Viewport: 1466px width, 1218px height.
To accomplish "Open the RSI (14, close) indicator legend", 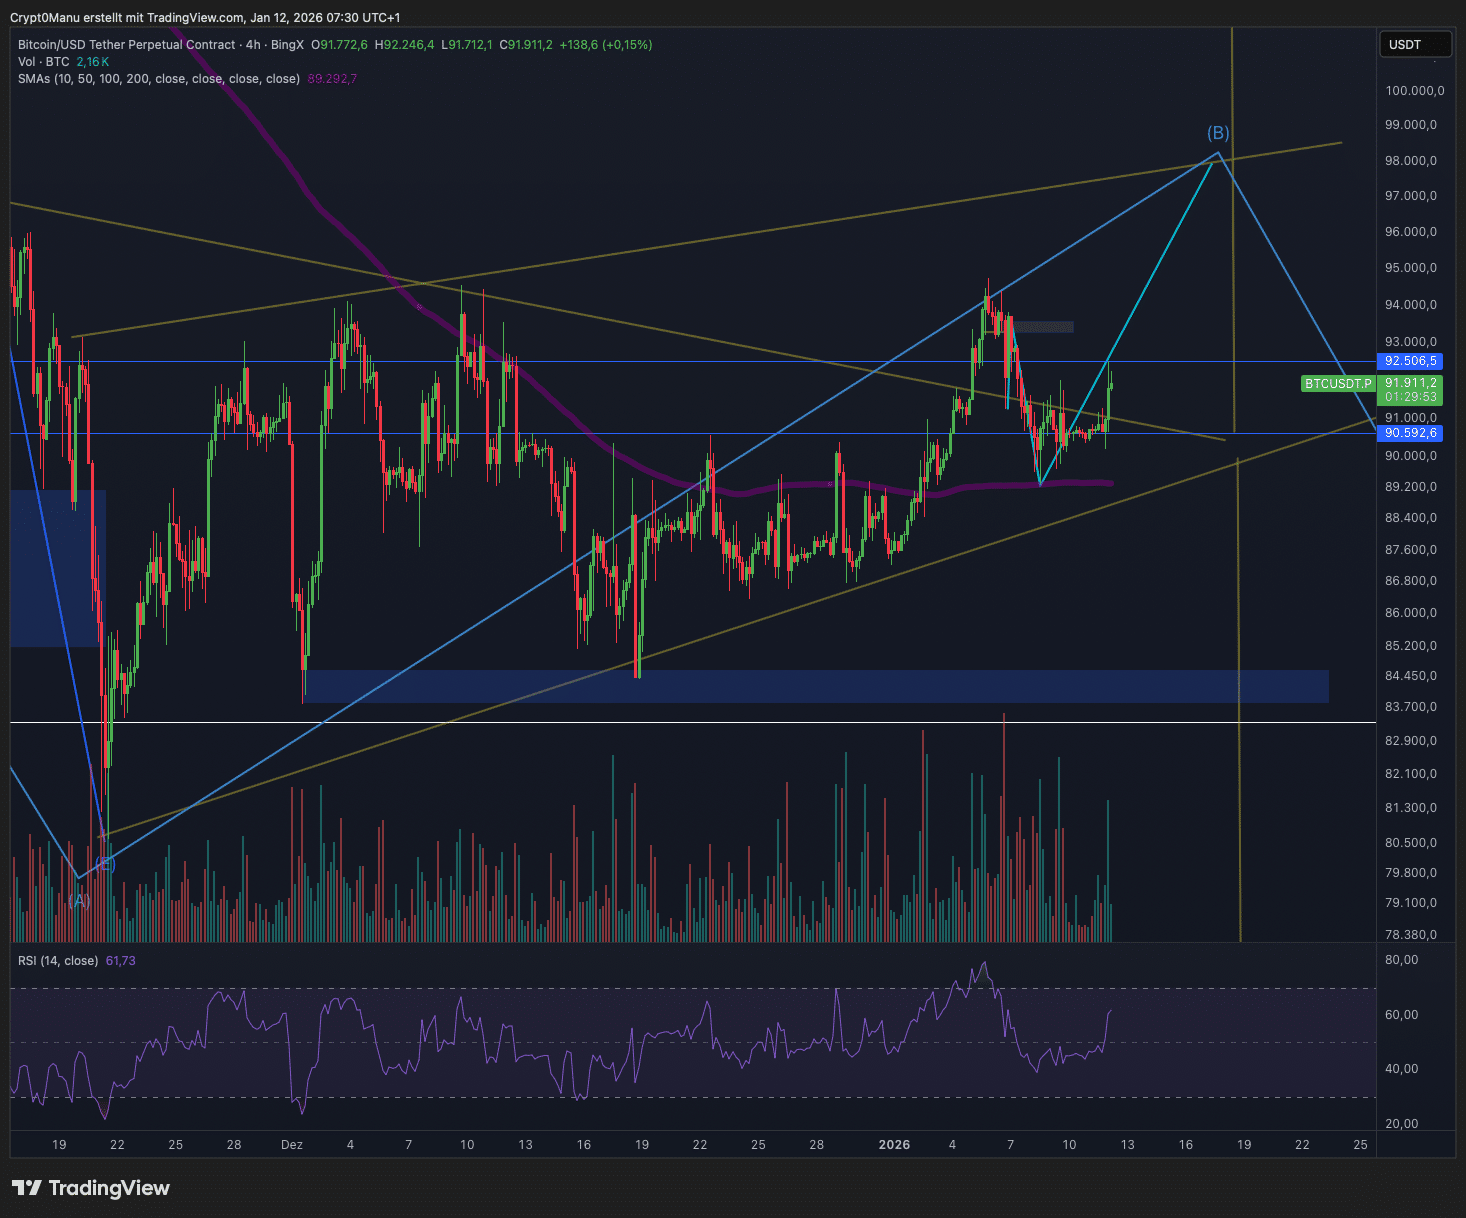I will tap(58, 961).
